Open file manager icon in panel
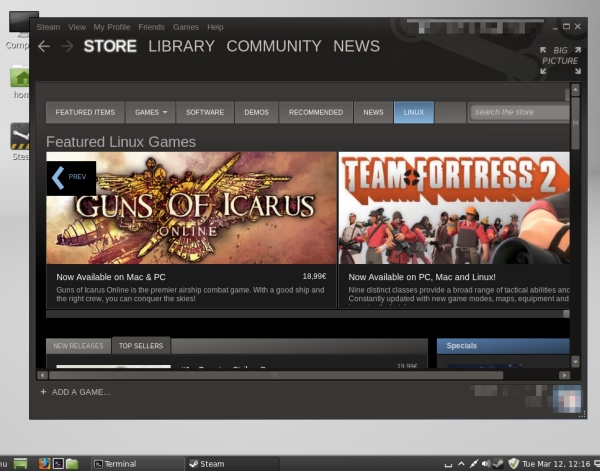600x471 pixels. (x=72, y=463)
